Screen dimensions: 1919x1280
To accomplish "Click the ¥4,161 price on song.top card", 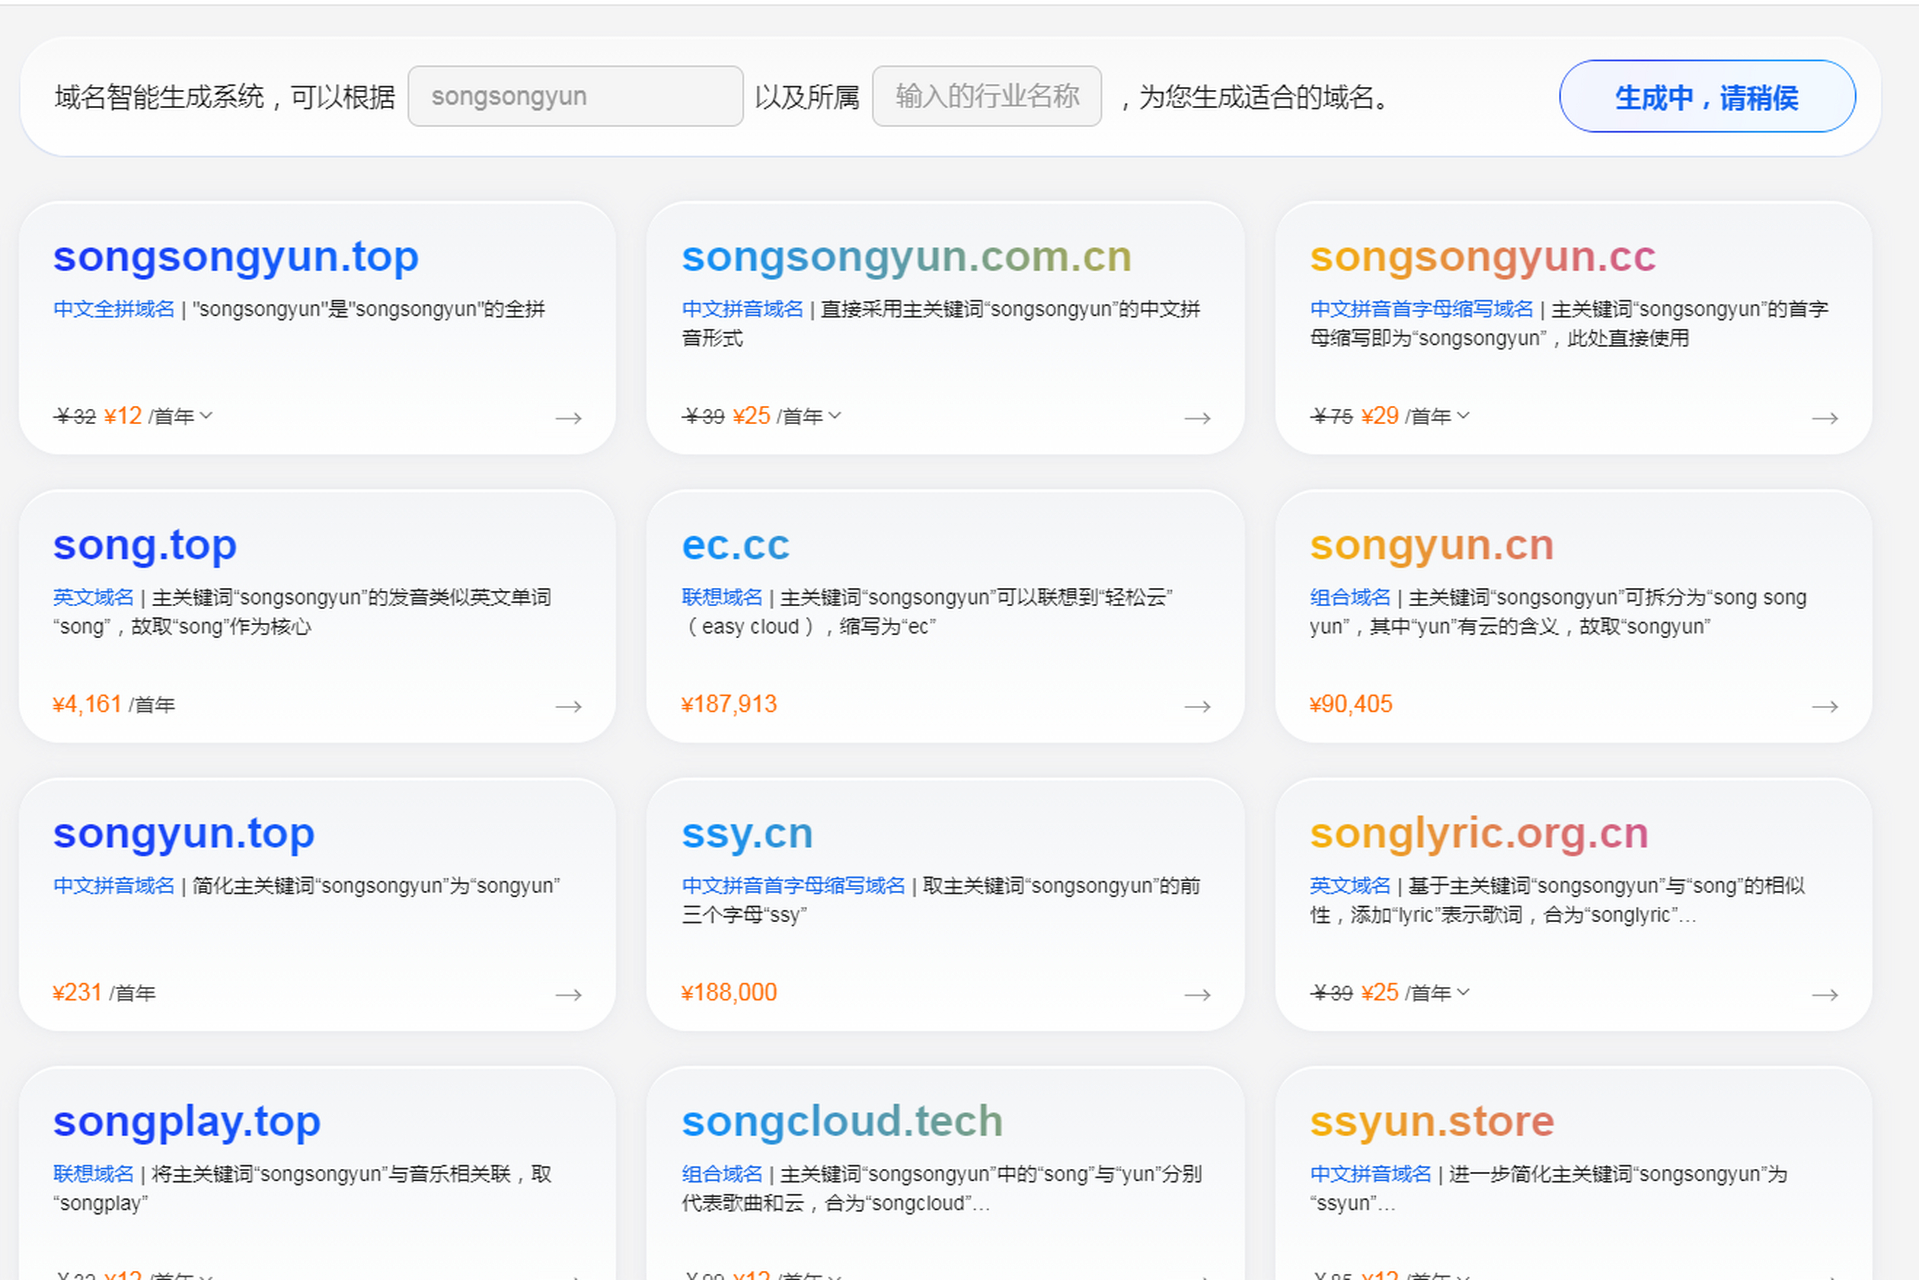I will [x=87, y=704].
